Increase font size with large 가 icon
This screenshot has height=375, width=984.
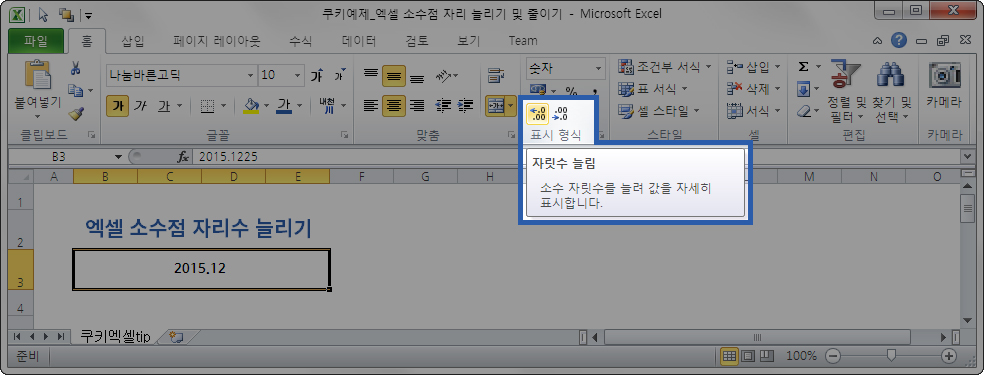pos(317,75)
